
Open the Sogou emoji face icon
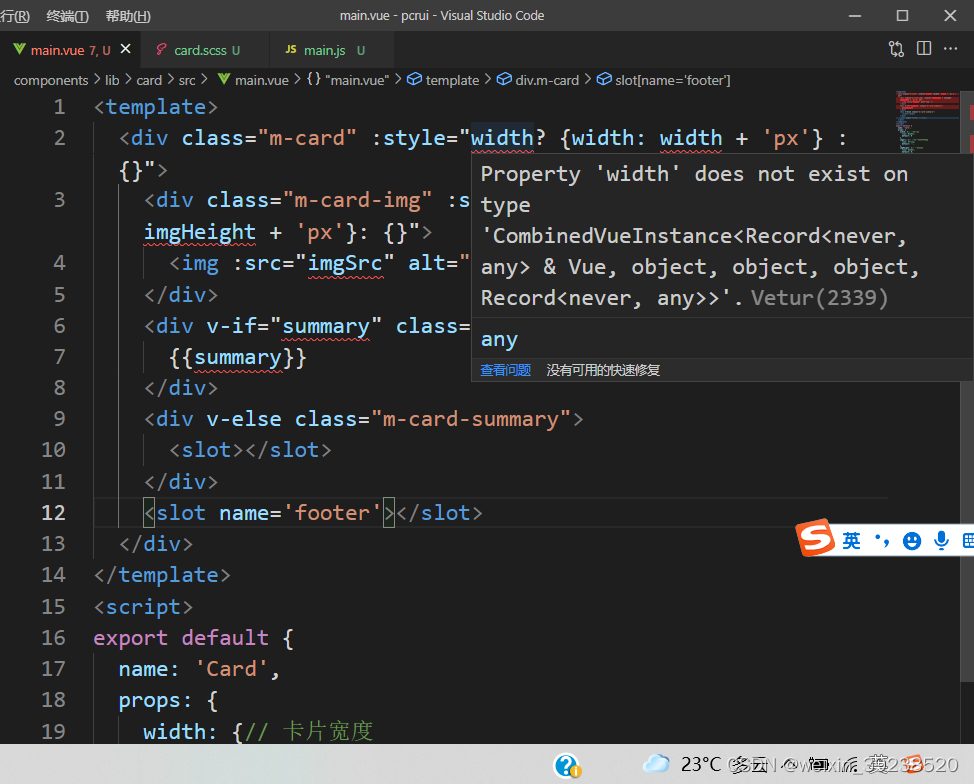[911, 540]
